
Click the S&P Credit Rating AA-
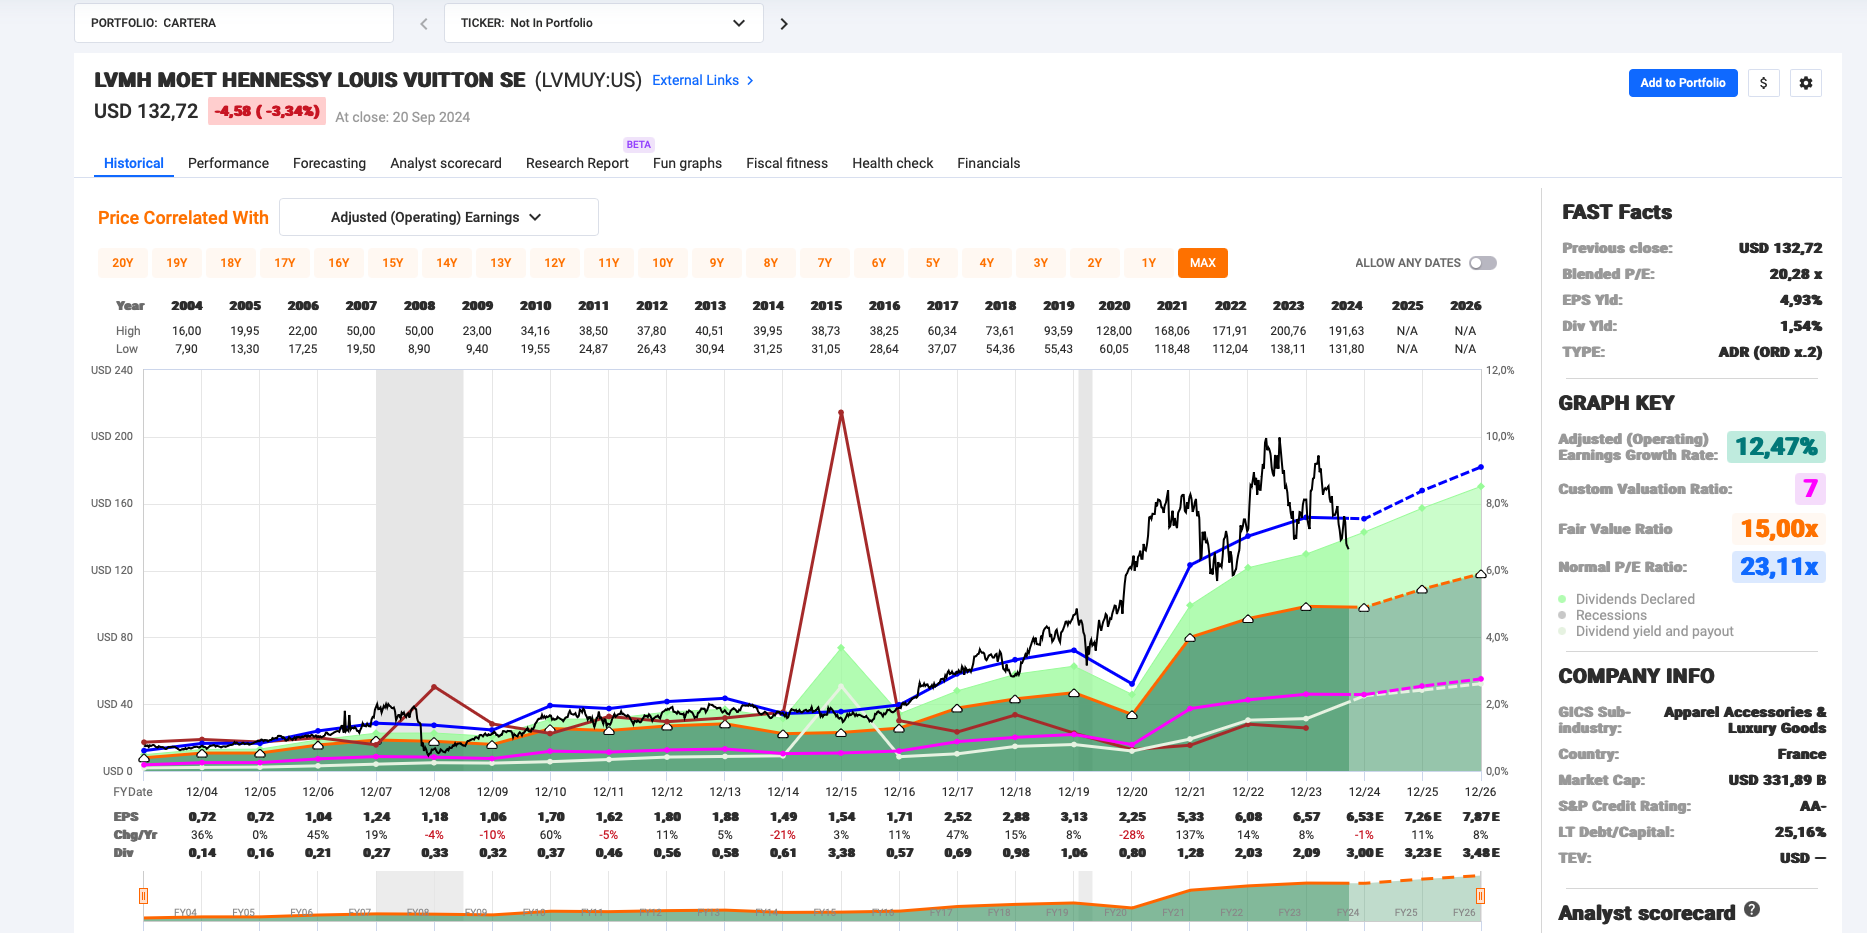1813,806
